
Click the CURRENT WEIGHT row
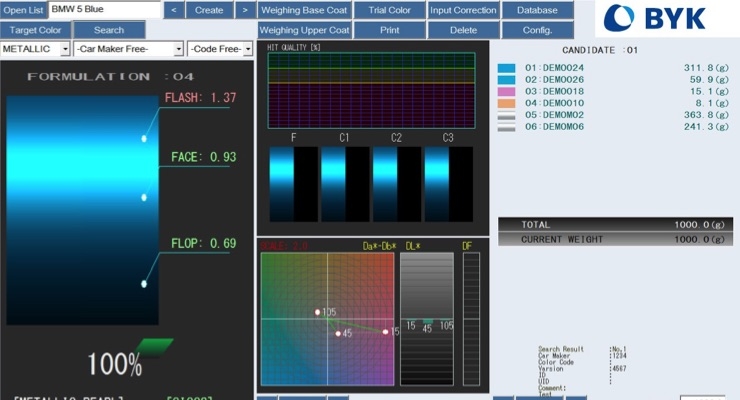615,239
